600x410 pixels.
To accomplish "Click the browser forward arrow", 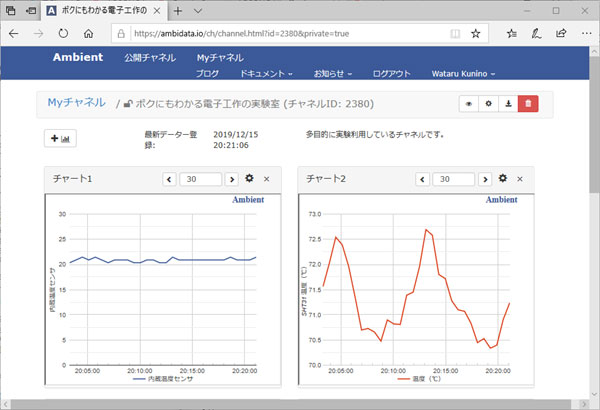I will (x=38, y=34).
